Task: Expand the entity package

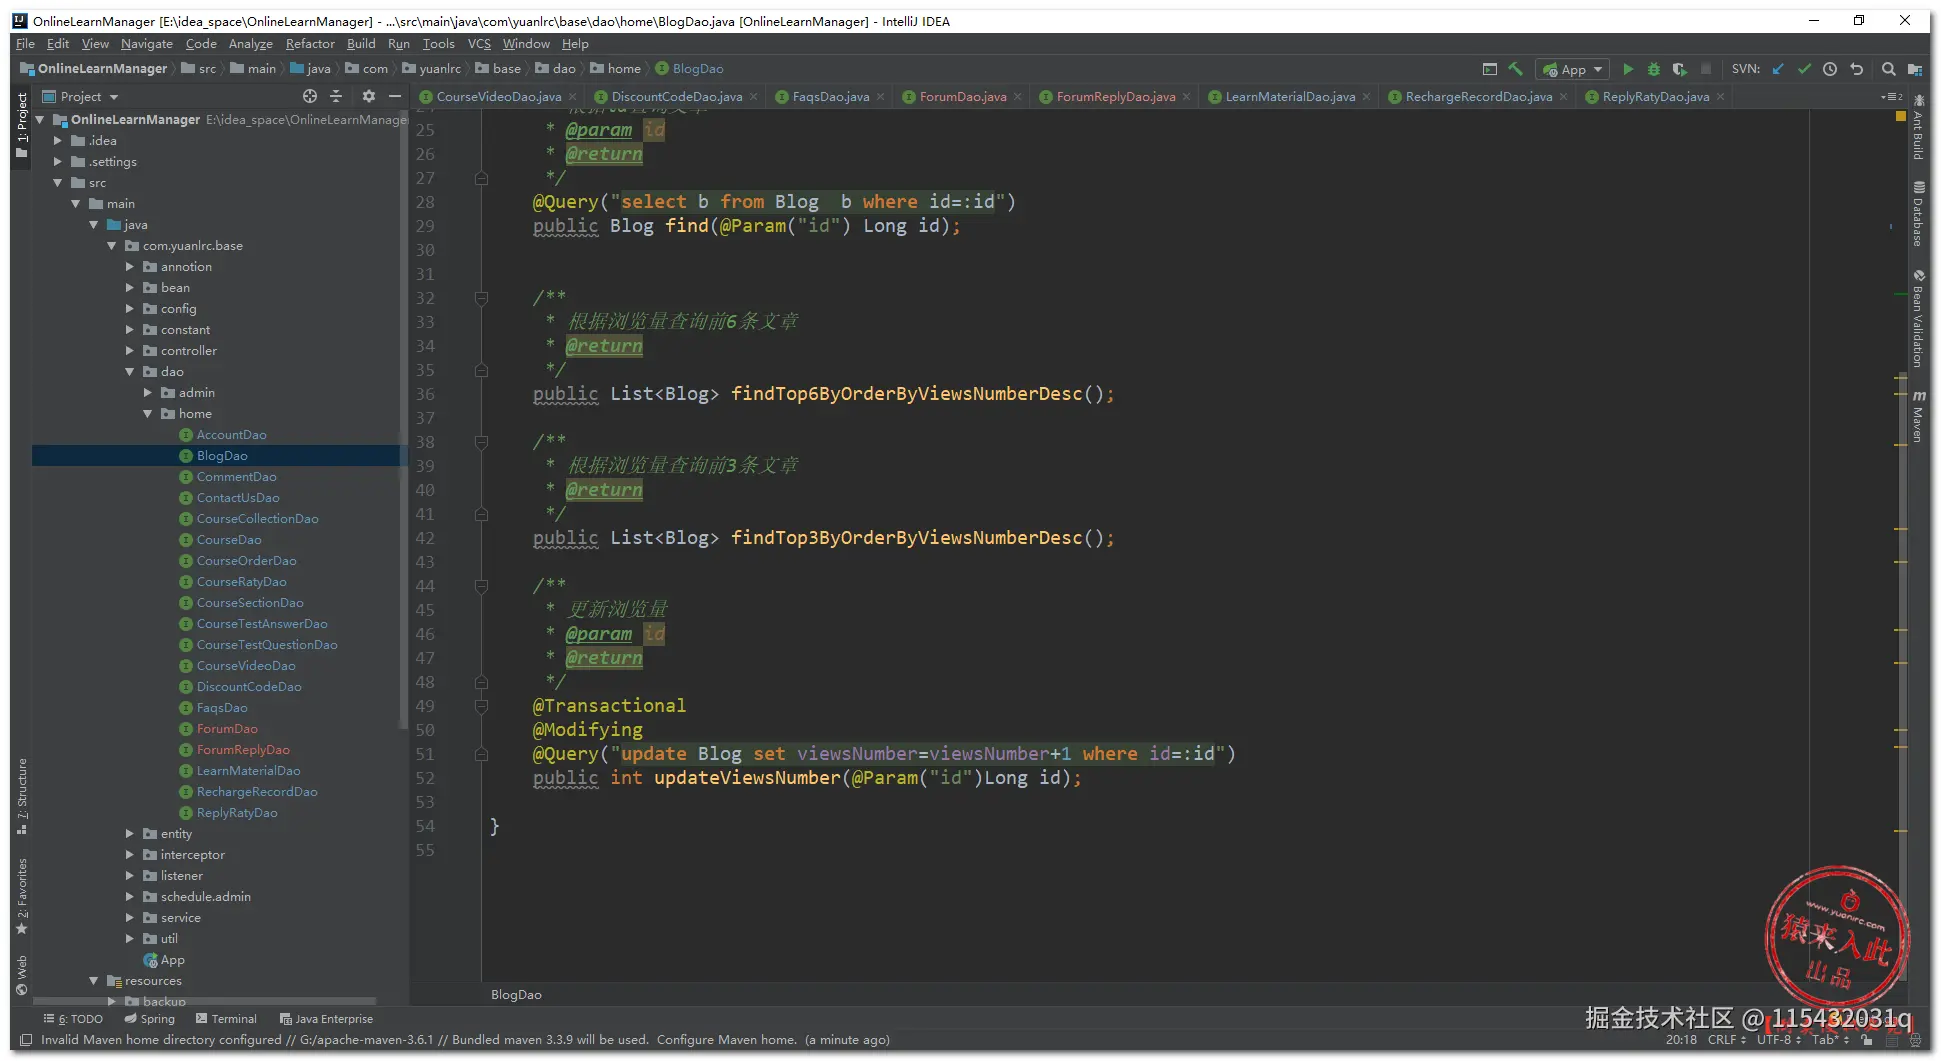Action: 130,834
